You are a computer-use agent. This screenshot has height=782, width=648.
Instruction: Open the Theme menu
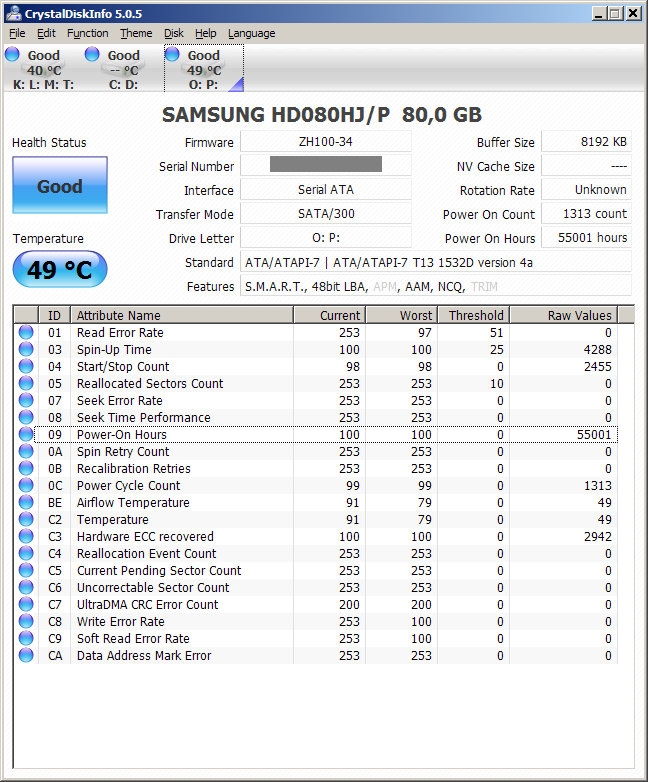click(x=136, y=33)
